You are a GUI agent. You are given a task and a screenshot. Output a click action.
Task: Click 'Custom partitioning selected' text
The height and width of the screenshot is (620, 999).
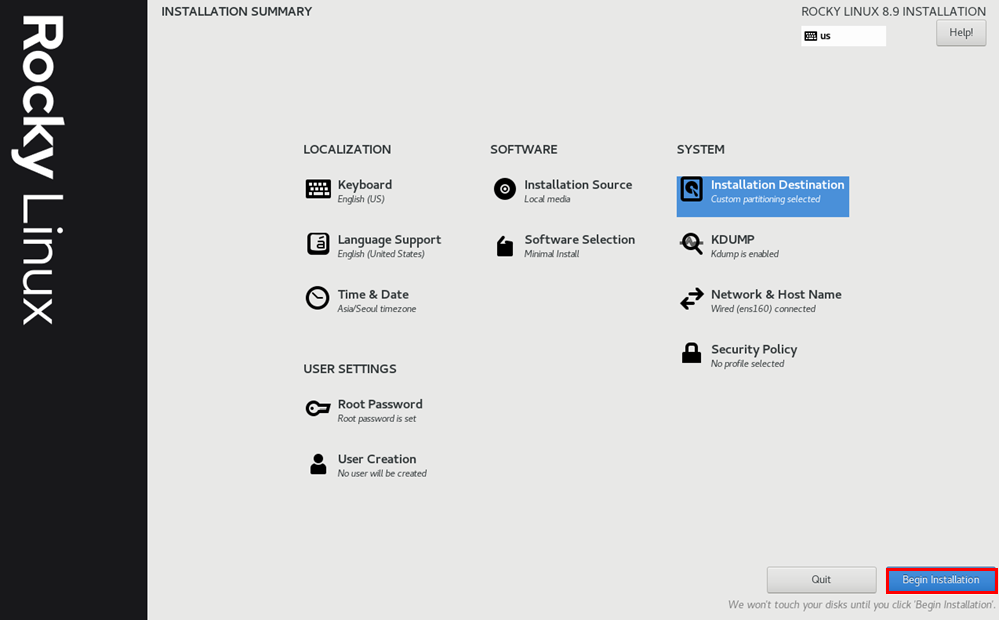pos(765,199)
